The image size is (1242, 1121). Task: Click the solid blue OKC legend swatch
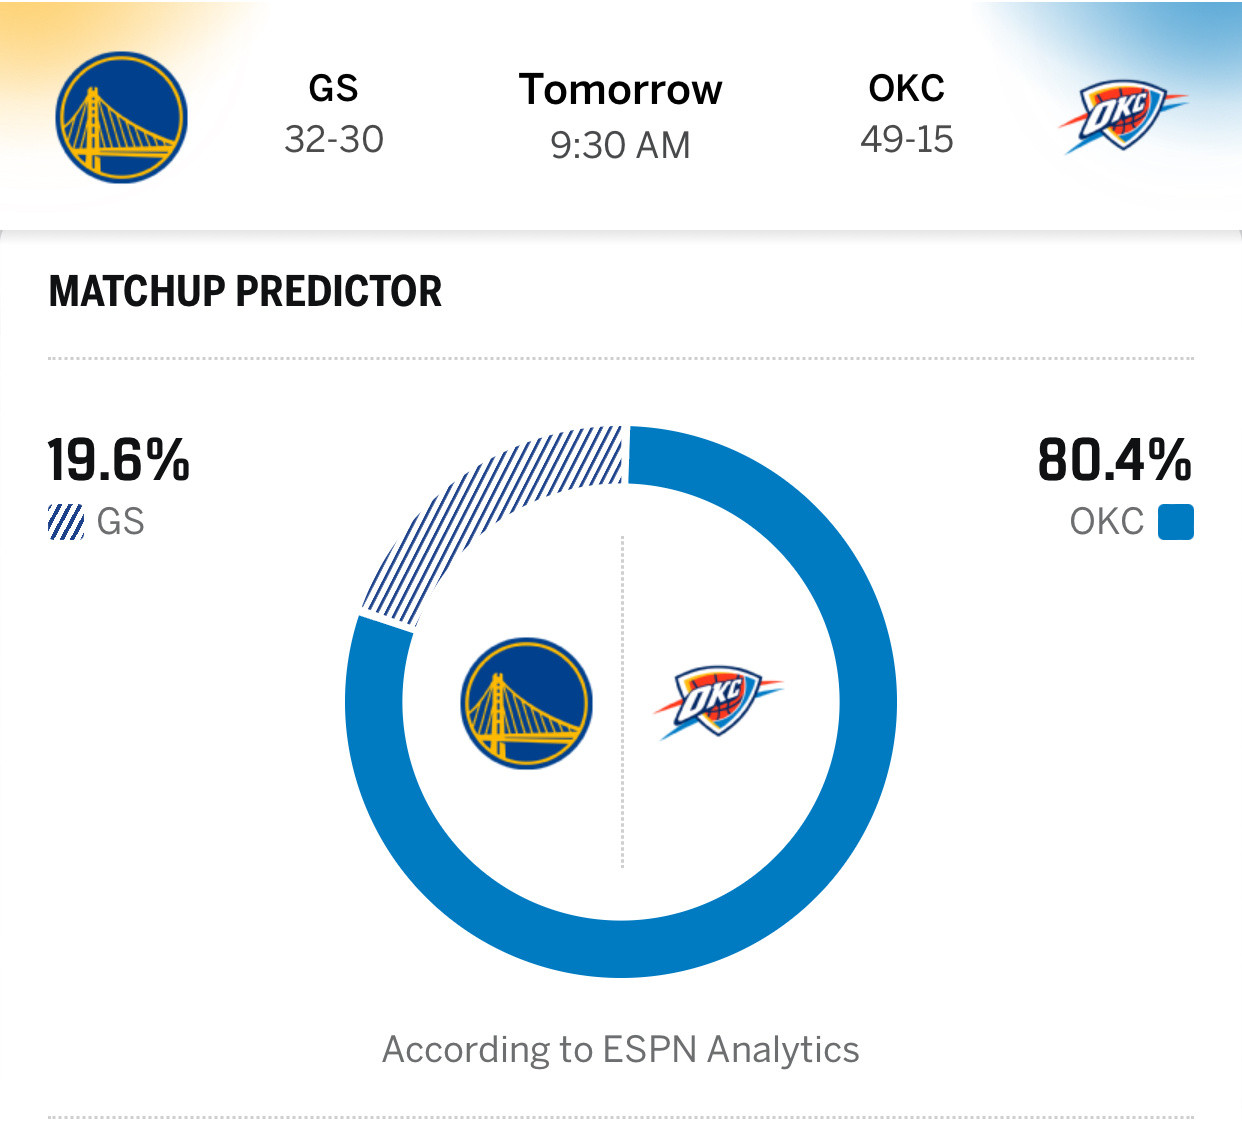(1175, 522)
